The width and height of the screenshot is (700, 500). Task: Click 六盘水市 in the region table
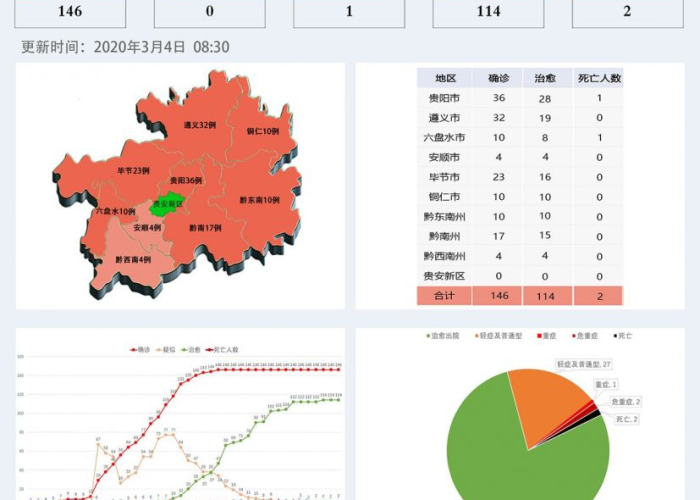pyautogui.click(x=444, y=138)
